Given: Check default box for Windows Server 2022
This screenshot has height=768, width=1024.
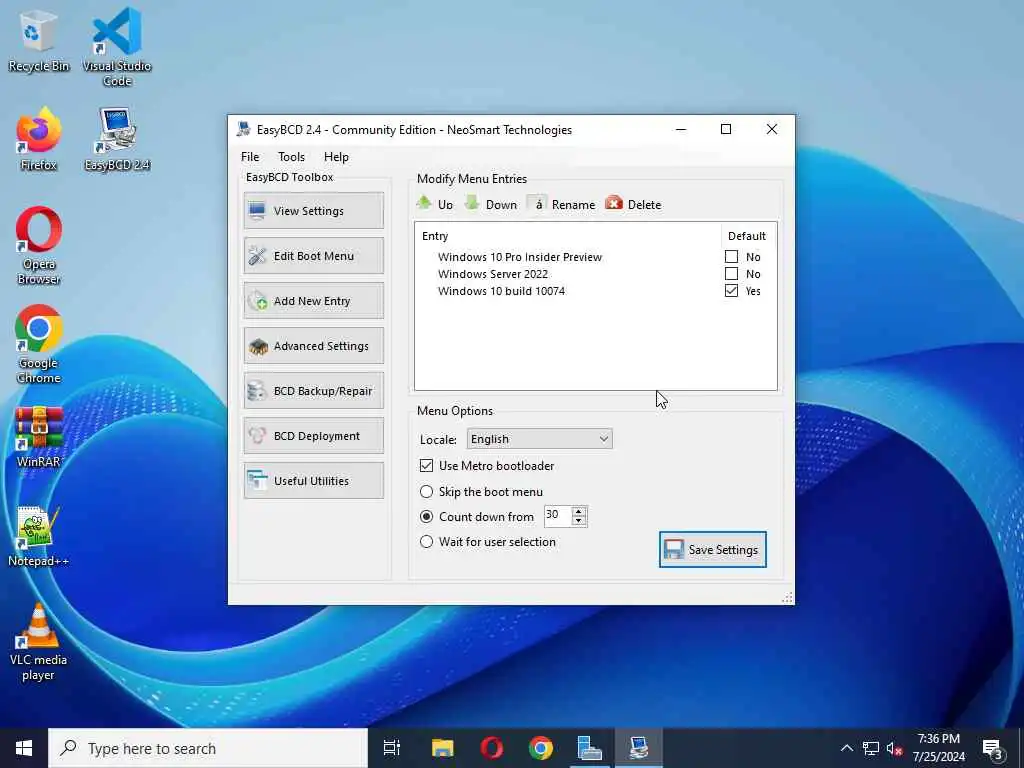Looking at the screenshot, I should (x=731, y=274).
